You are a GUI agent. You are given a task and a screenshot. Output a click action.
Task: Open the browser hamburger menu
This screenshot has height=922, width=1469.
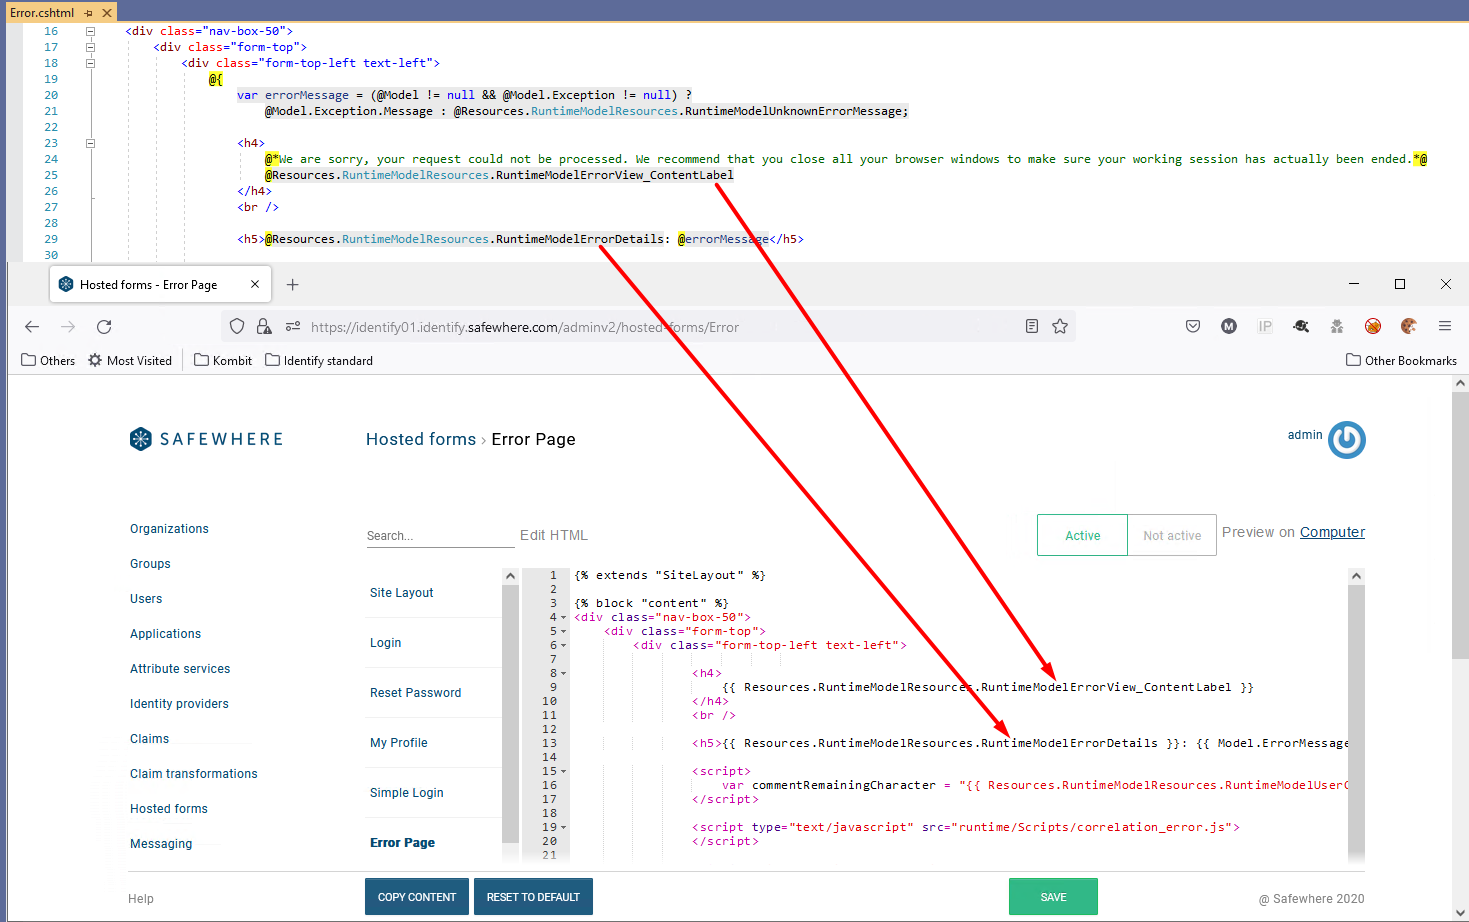[1445, 327]
